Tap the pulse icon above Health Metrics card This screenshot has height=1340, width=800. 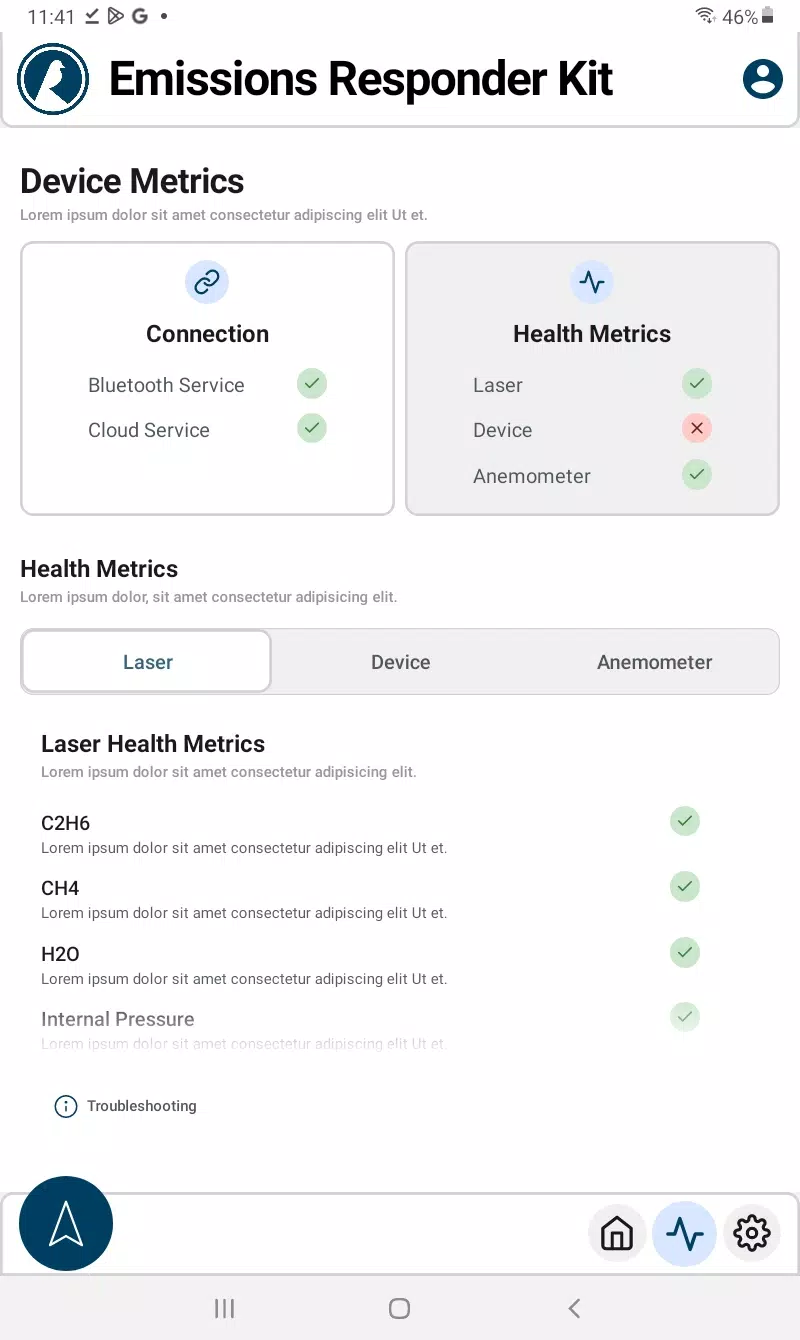click(592, 282)
